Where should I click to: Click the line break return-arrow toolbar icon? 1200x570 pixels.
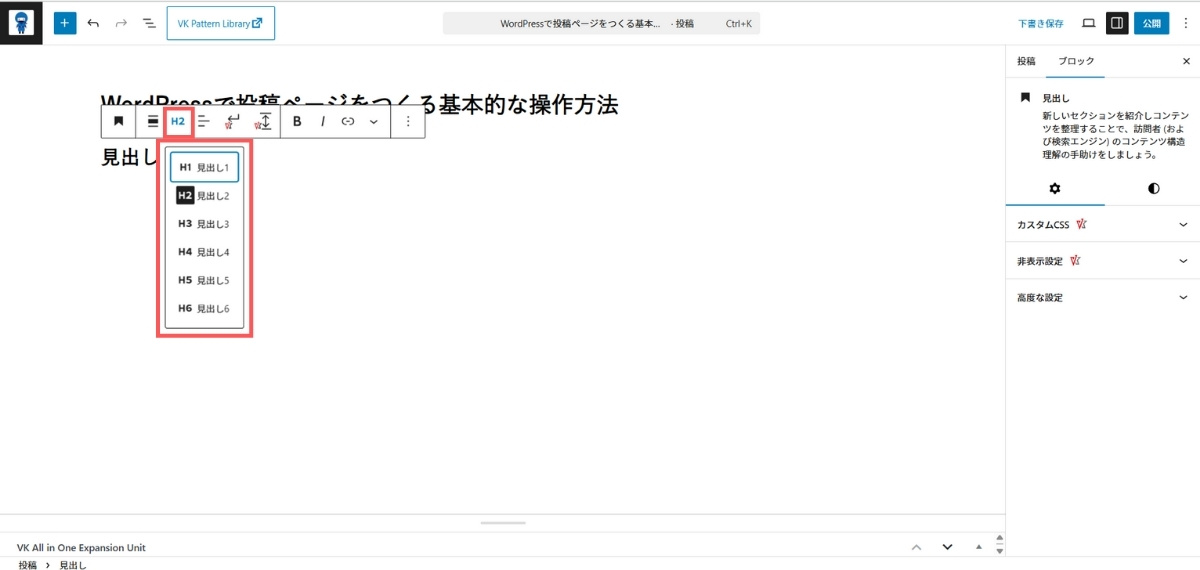click(x=232, y=121)
